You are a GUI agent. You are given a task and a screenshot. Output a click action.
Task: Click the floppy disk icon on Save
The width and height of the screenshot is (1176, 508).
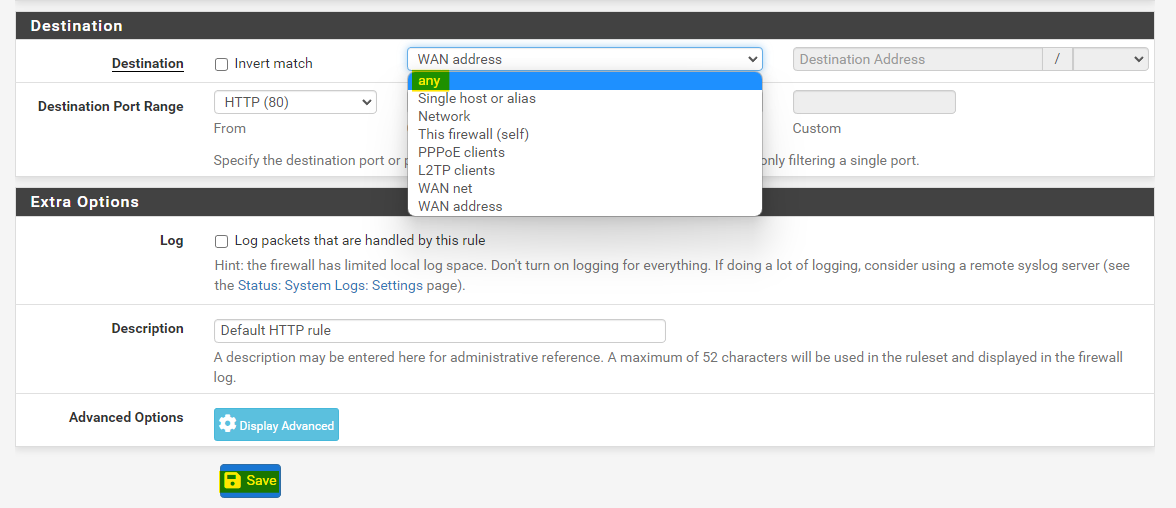coord(232,481)
